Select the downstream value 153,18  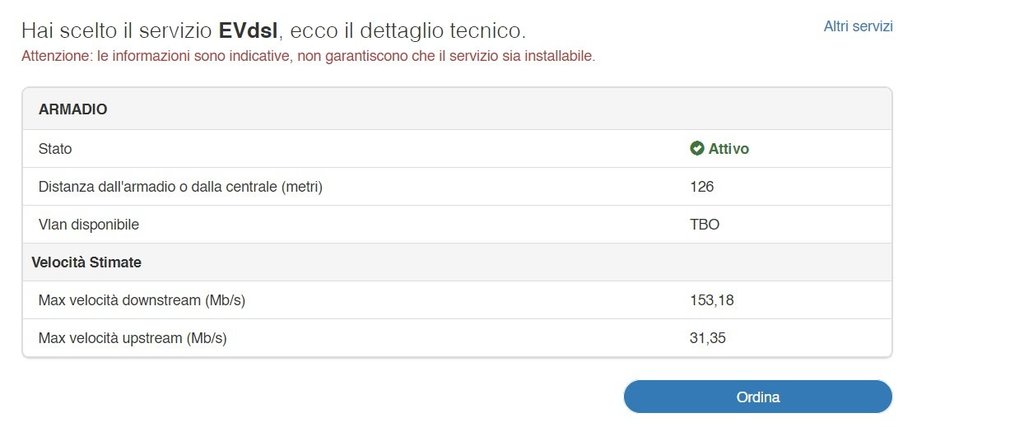tap(712, 301)
